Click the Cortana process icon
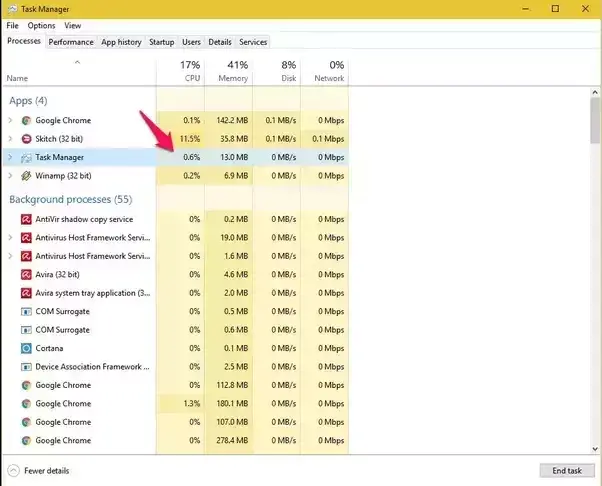The height and width of the screenshot is (486, 602). (26, 348)
